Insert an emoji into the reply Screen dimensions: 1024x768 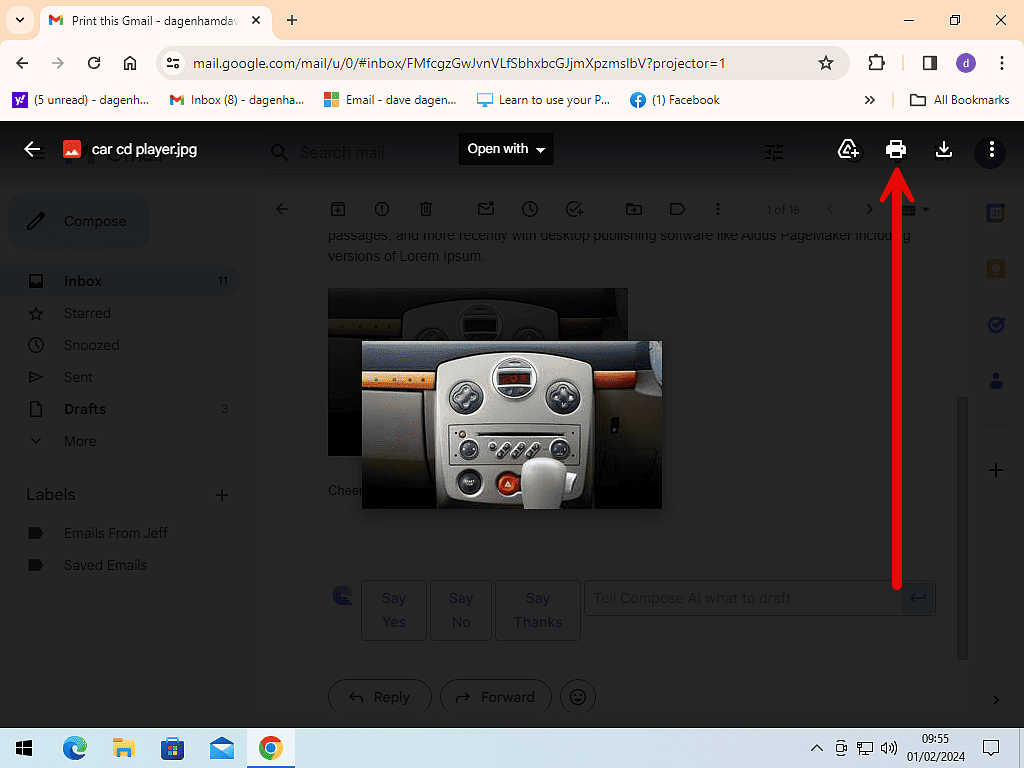click(578, 696)
